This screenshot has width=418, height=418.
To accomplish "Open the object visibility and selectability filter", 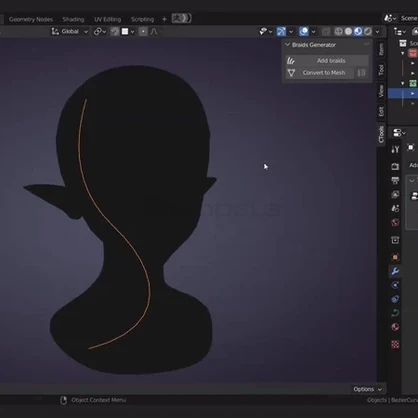I will tap(266, 31).
